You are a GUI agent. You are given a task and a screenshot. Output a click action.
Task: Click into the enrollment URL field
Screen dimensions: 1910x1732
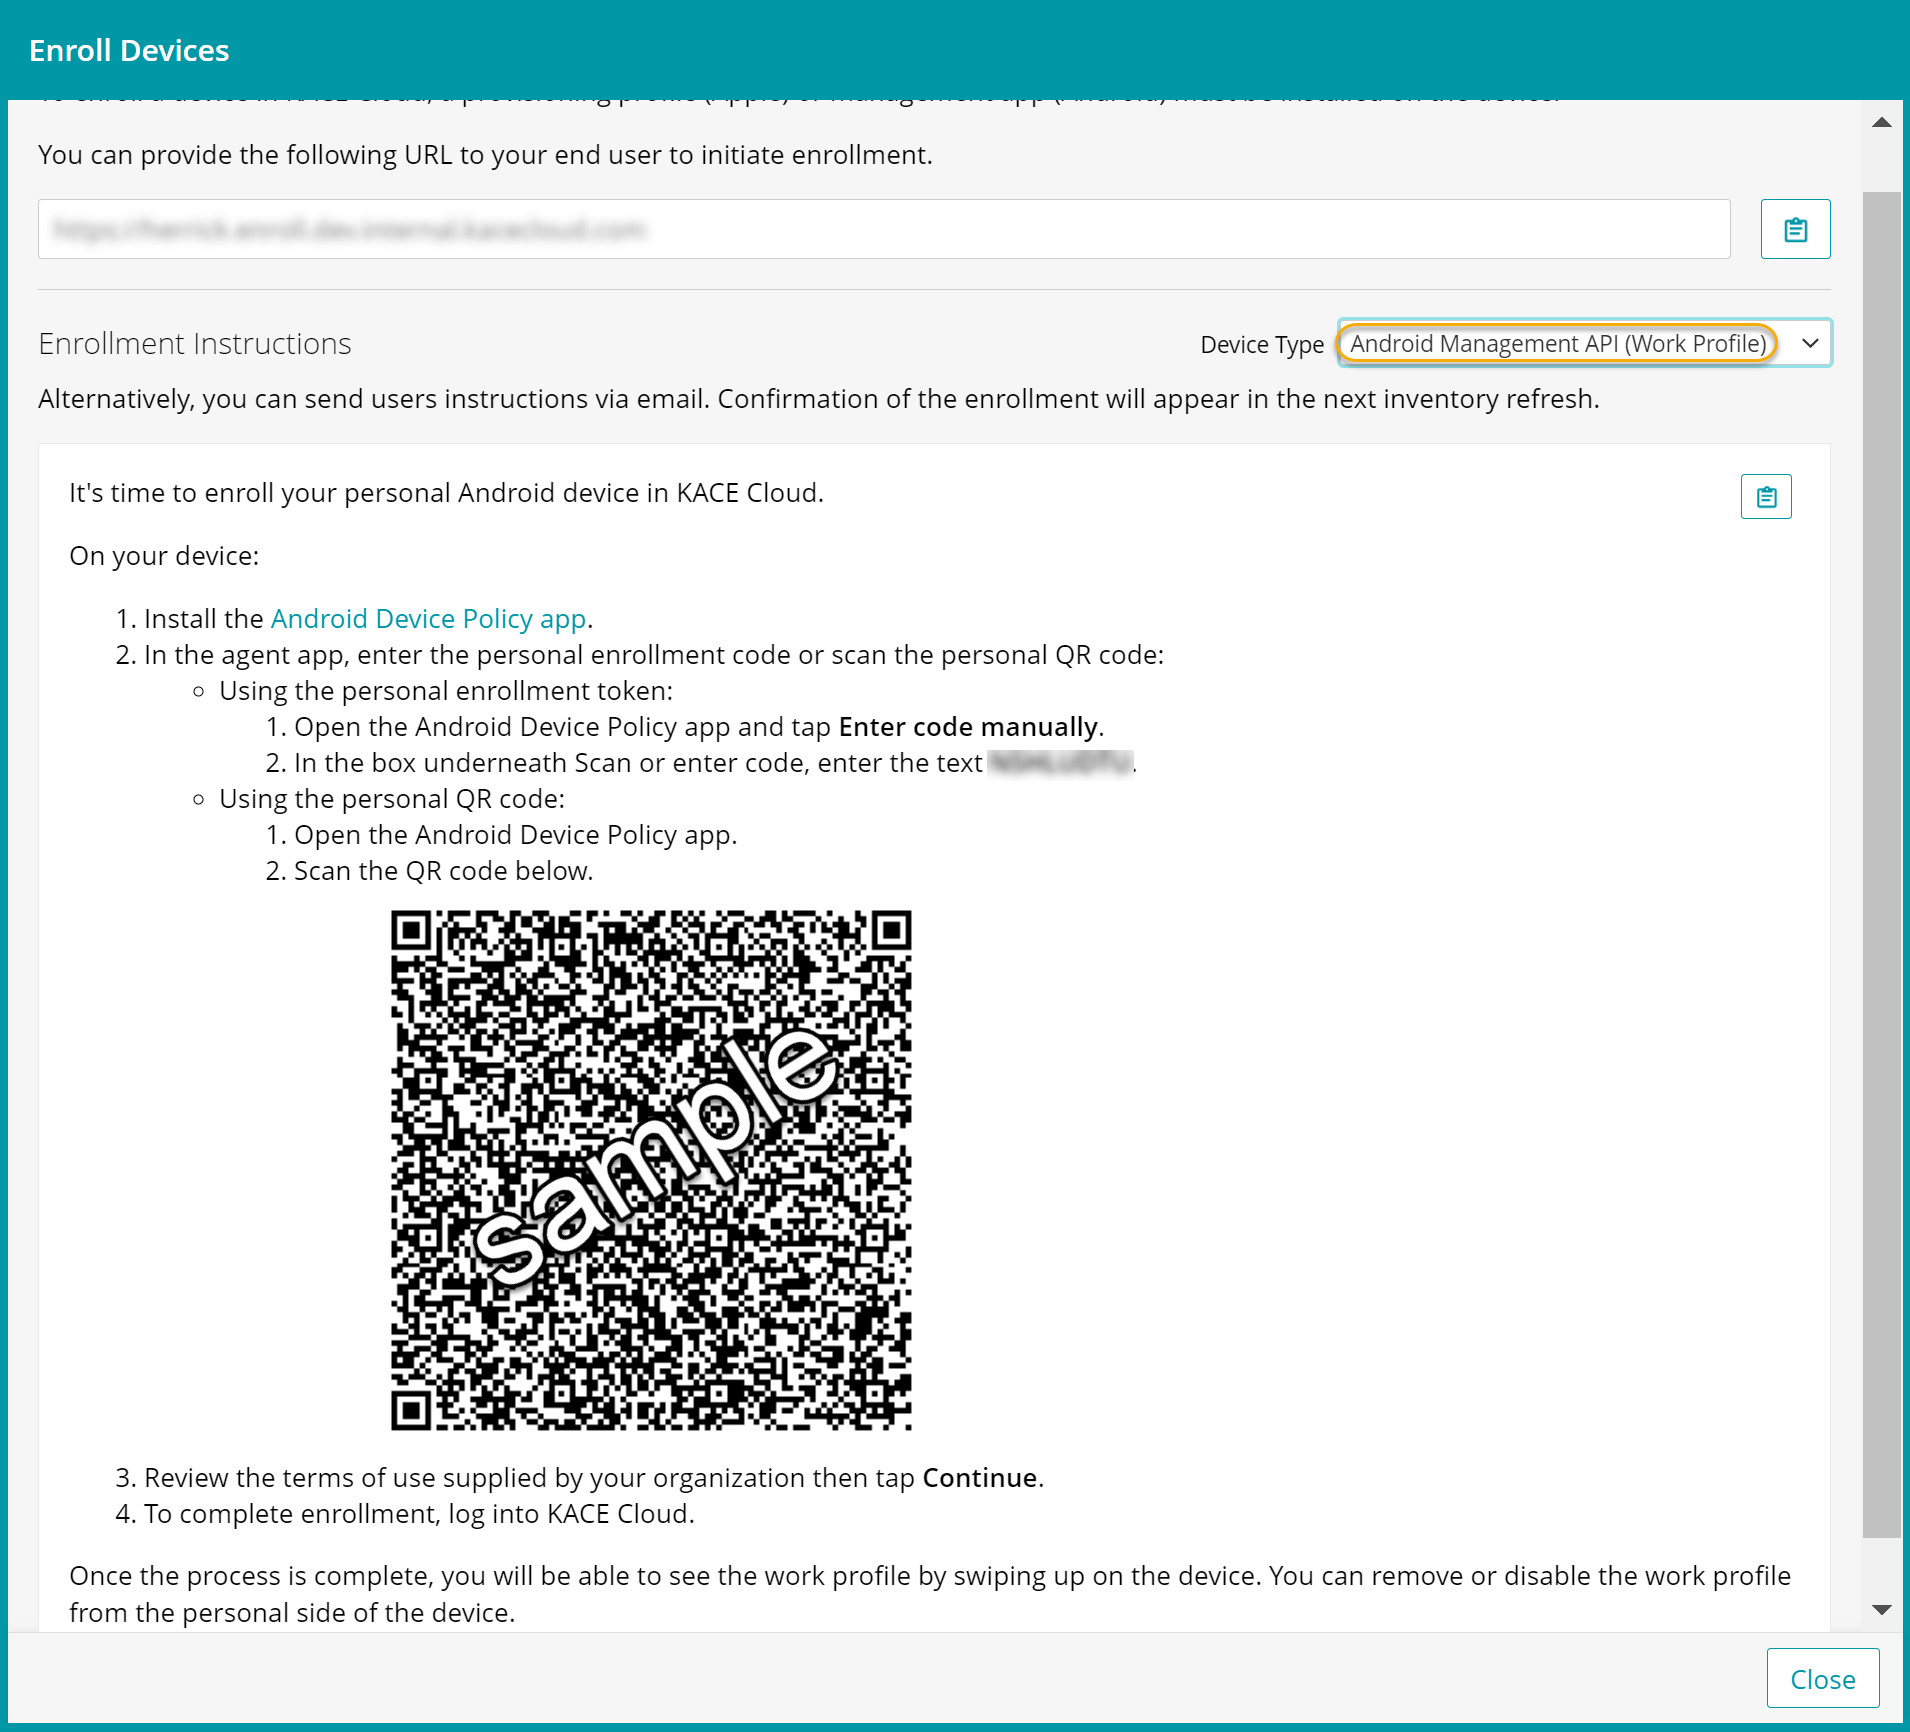pos(884,229)
